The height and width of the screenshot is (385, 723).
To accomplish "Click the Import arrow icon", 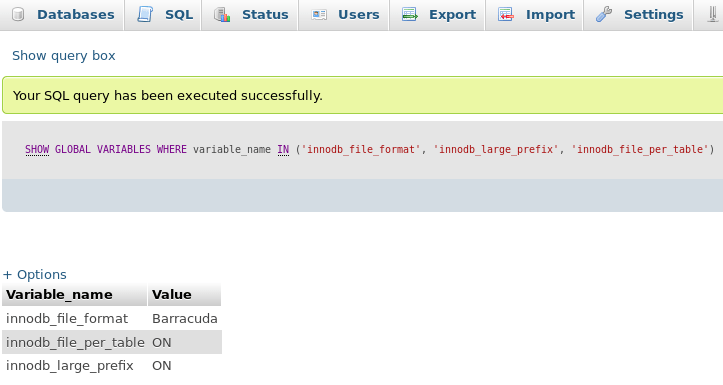I will tap(506, 15).
